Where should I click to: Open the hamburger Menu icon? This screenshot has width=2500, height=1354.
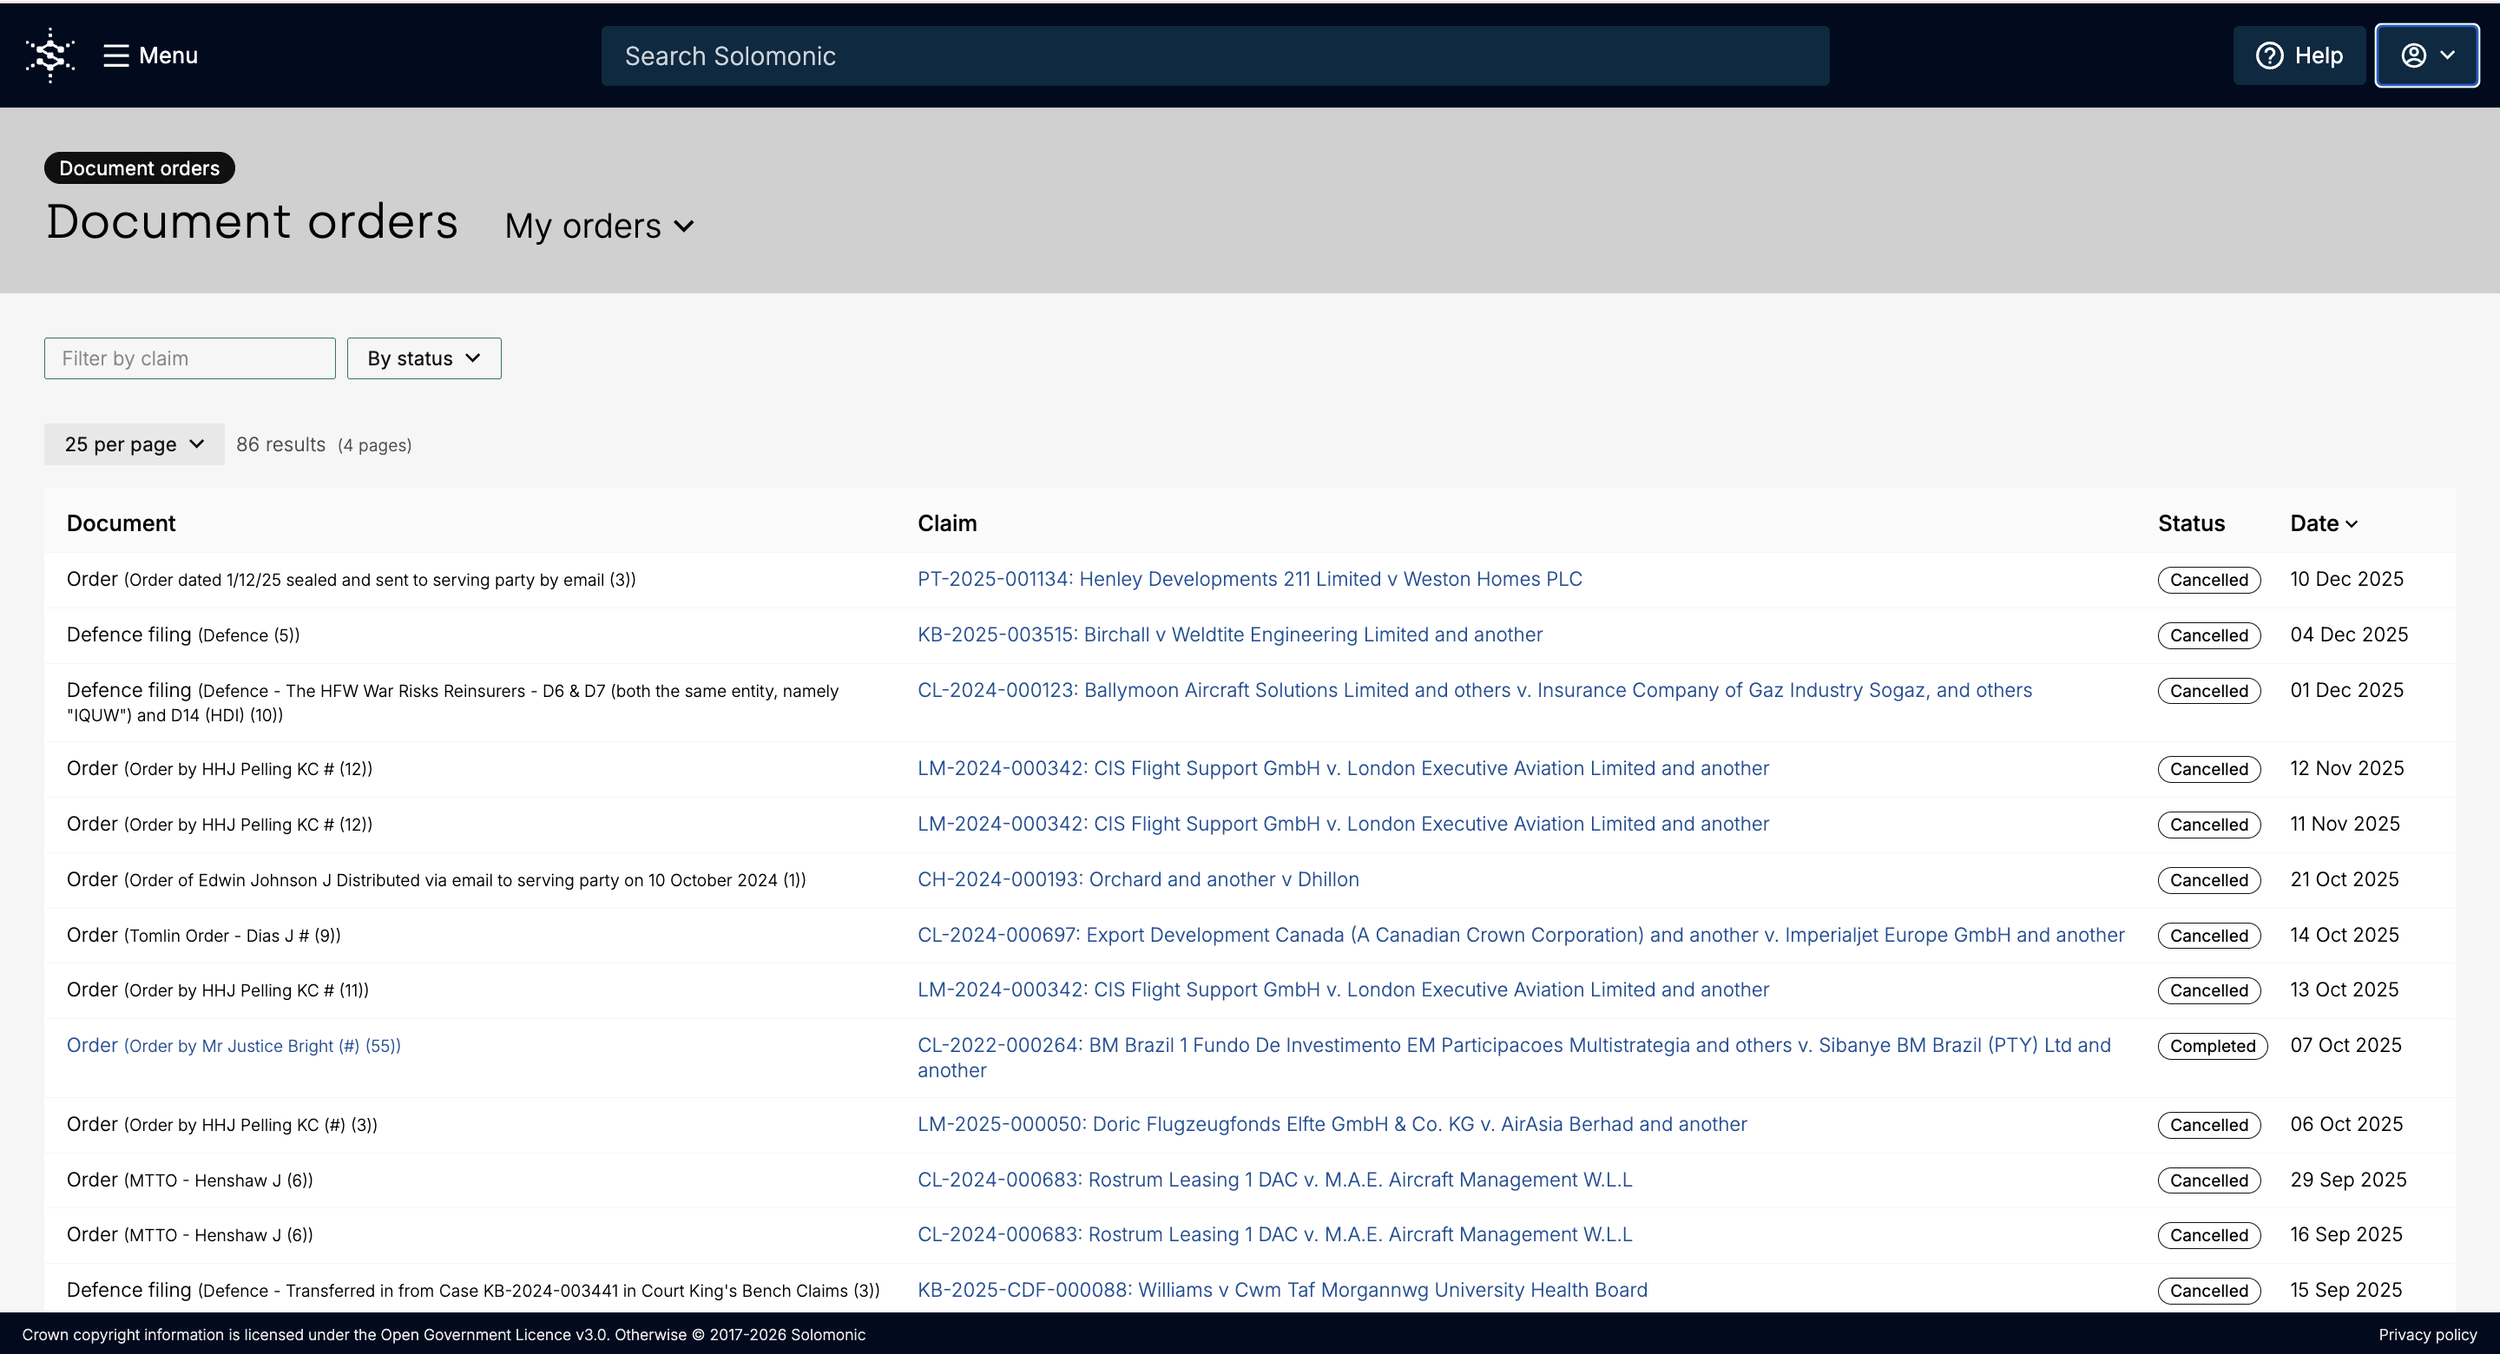pos(116,55)
